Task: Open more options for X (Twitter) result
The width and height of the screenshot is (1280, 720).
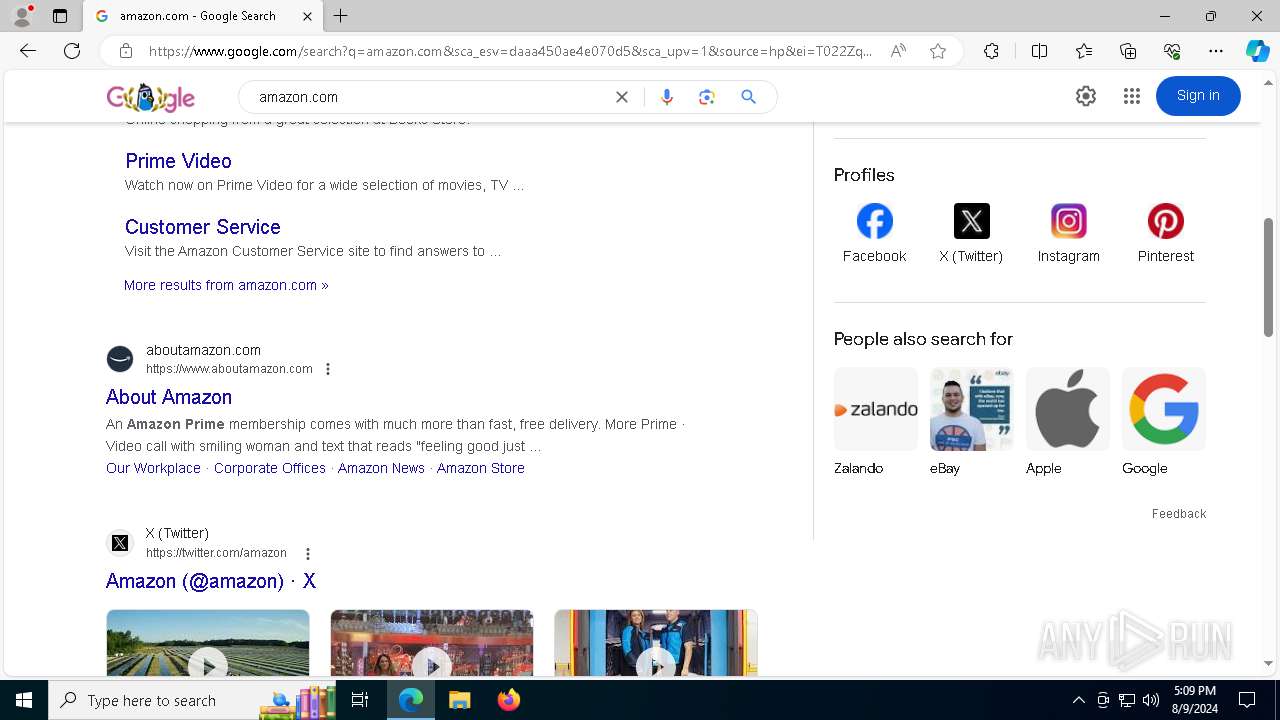Action: click(x=308, y=553)
